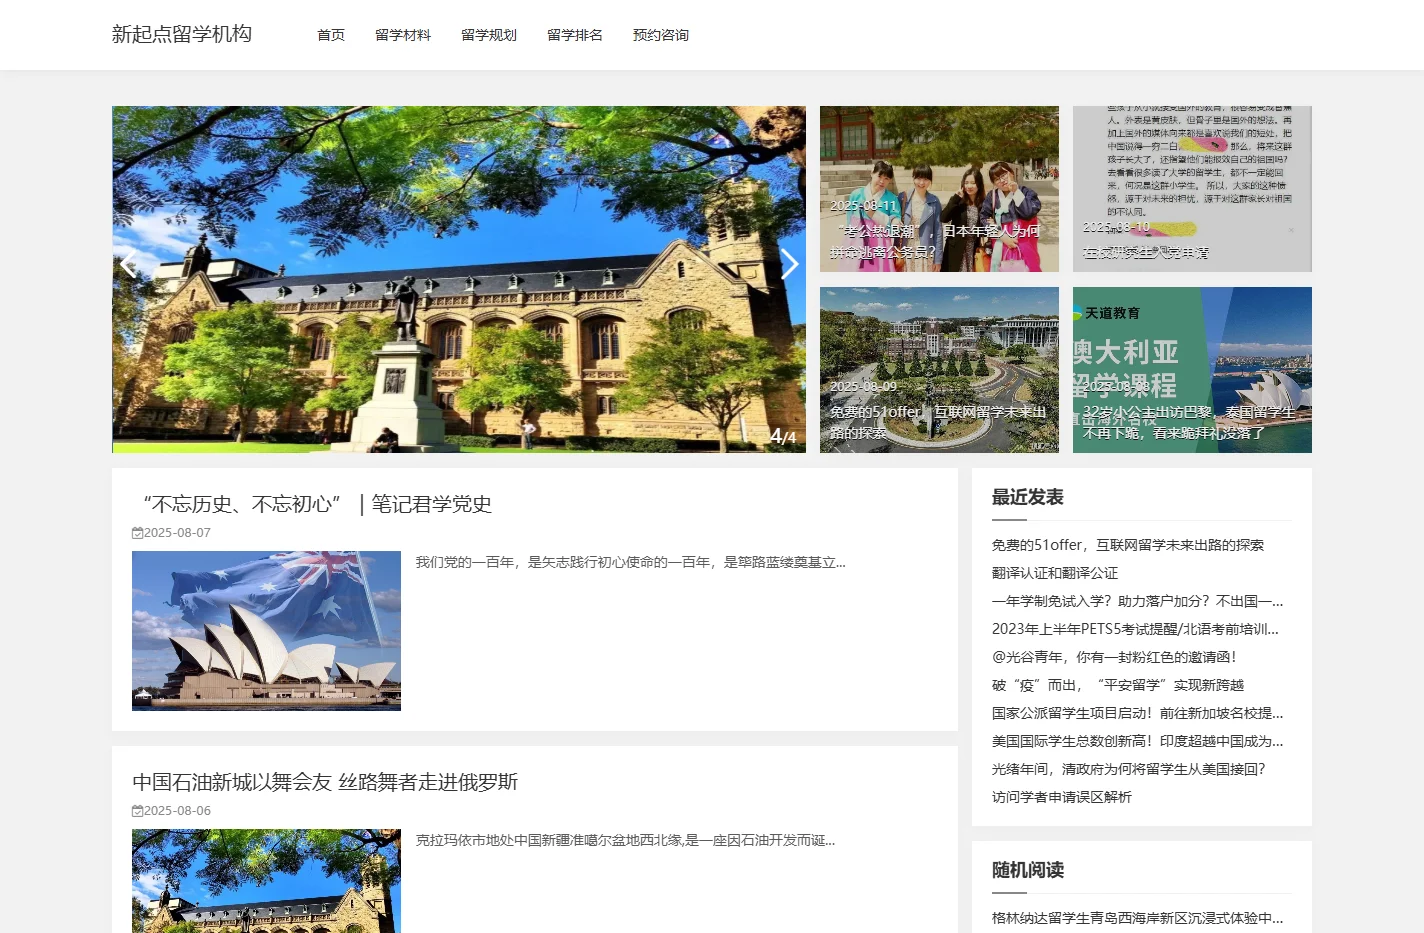The height and width of the screenshot is (933, 1424).
Task: Open article title 中国石油新城以舞会友
Action: point(325,782)
